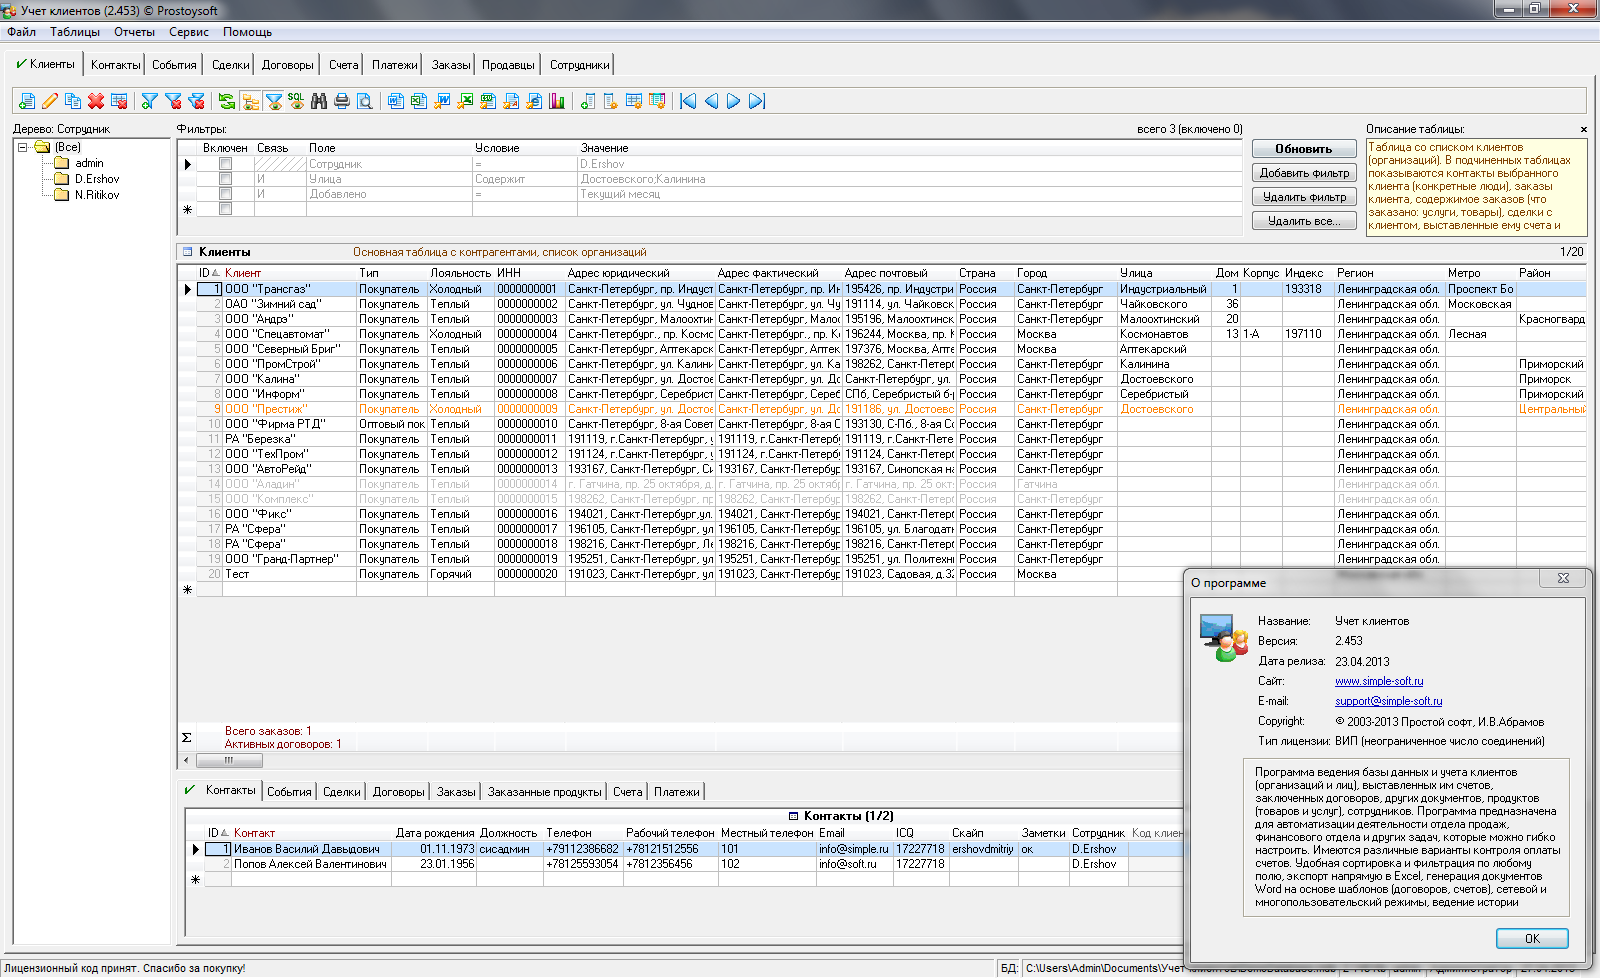Enable the Добавлено filter checkbox
Screen dimensions: 1600x978
pyautogui.click(x=225, y=194)
